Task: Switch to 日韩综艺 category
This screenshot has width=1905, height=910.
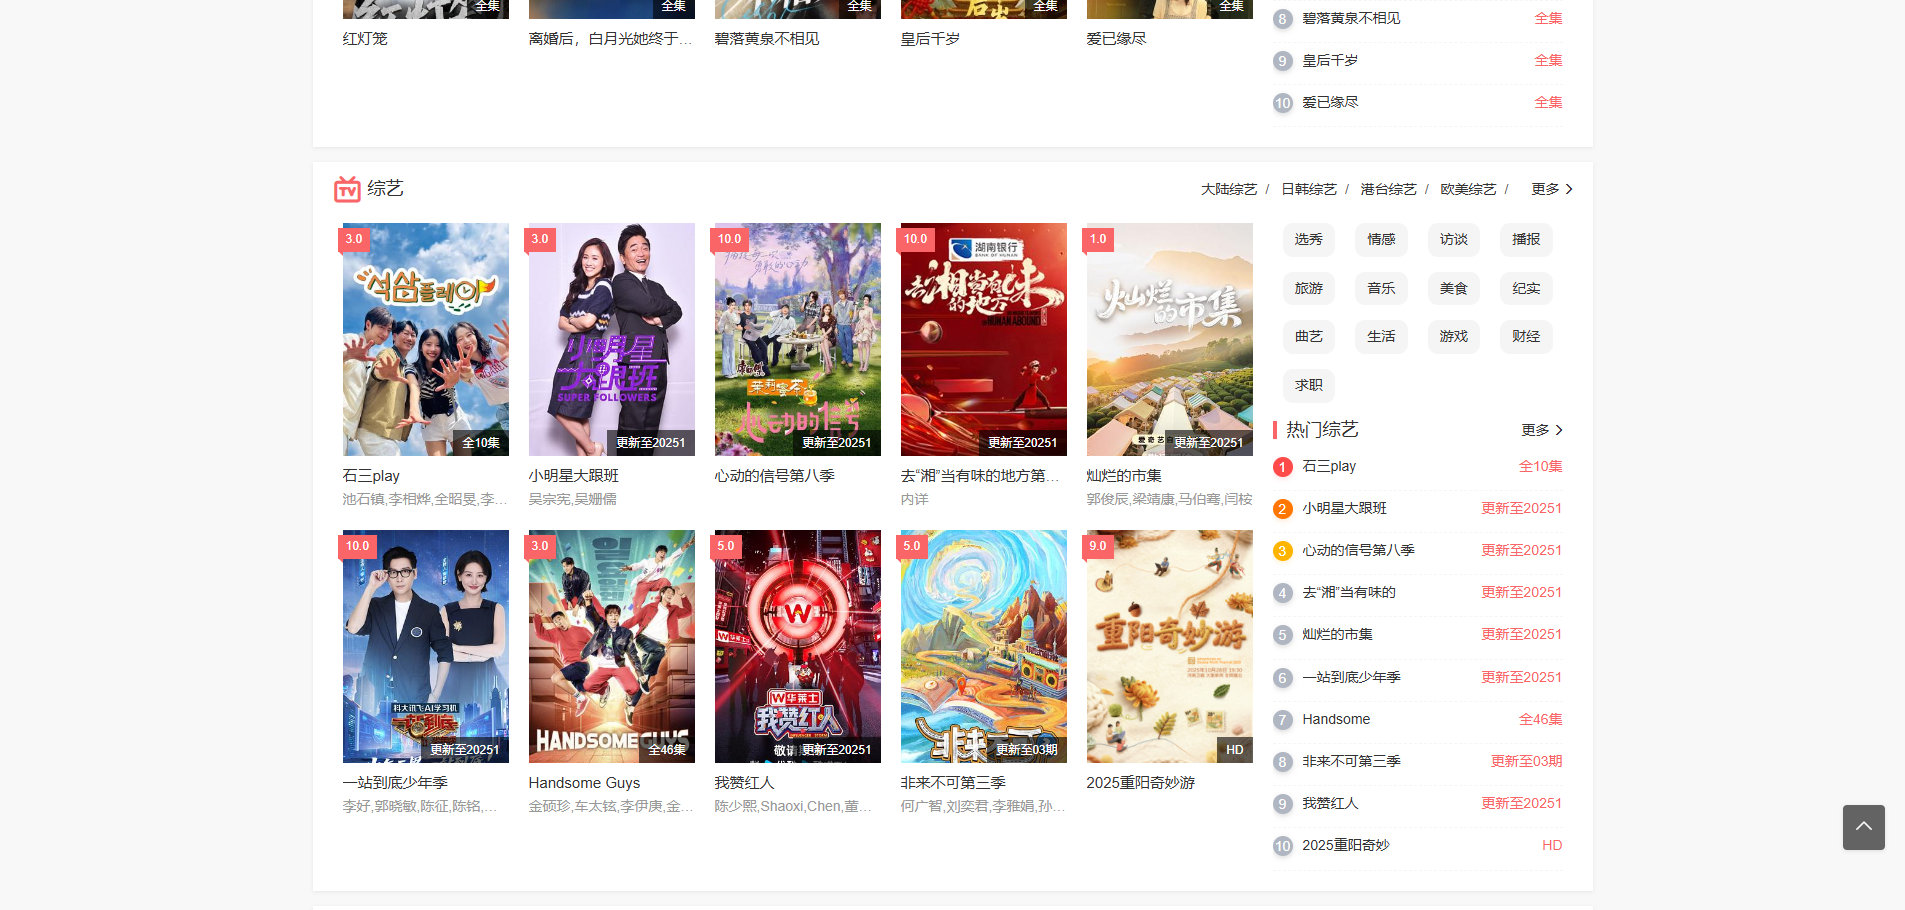Action: (1308, 189)
